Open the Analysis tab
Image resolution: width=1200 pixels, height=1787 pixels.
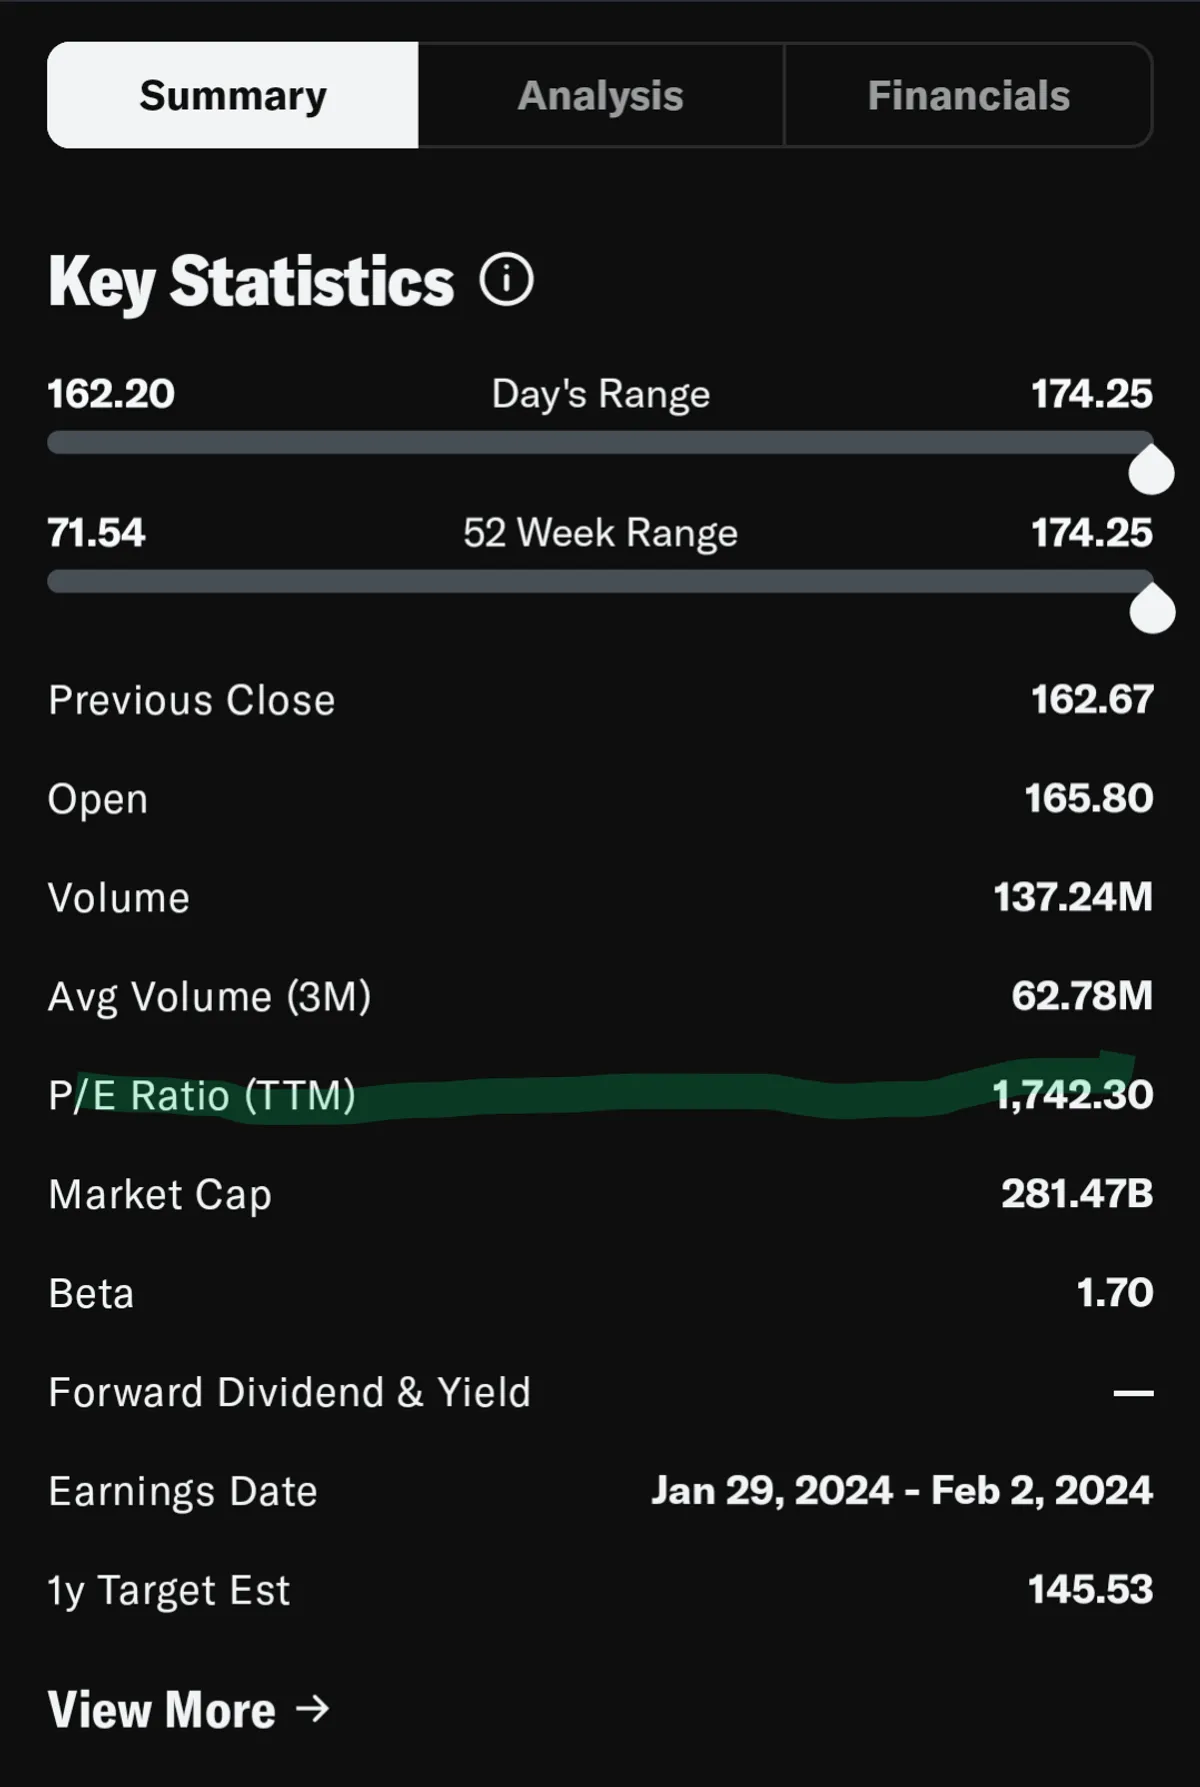click(x=600, y=96)
